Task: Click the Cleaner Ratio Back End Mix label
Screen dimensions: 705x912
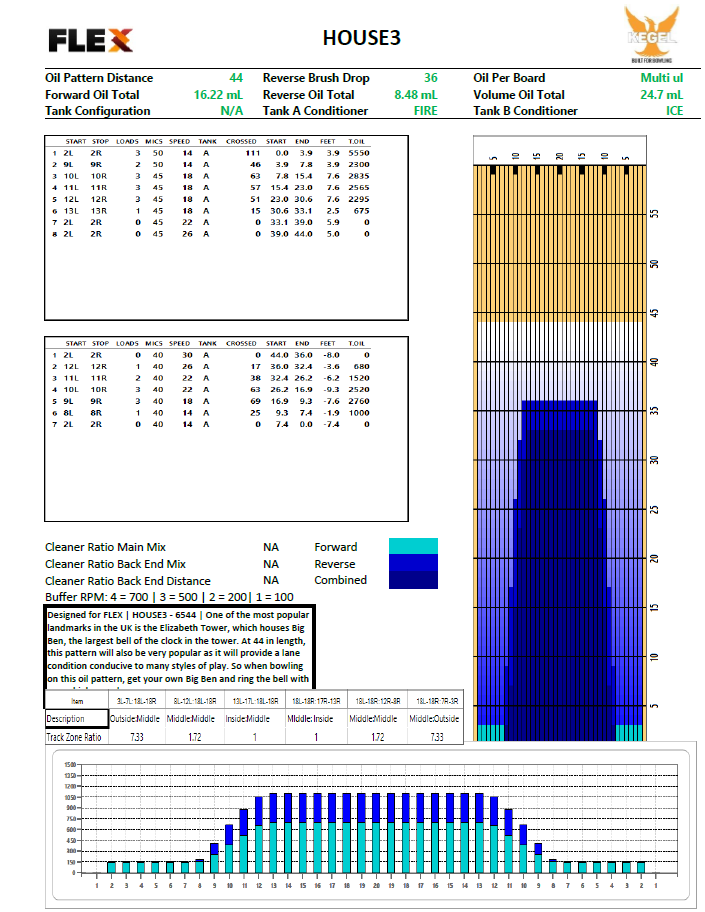Action: 115,564
